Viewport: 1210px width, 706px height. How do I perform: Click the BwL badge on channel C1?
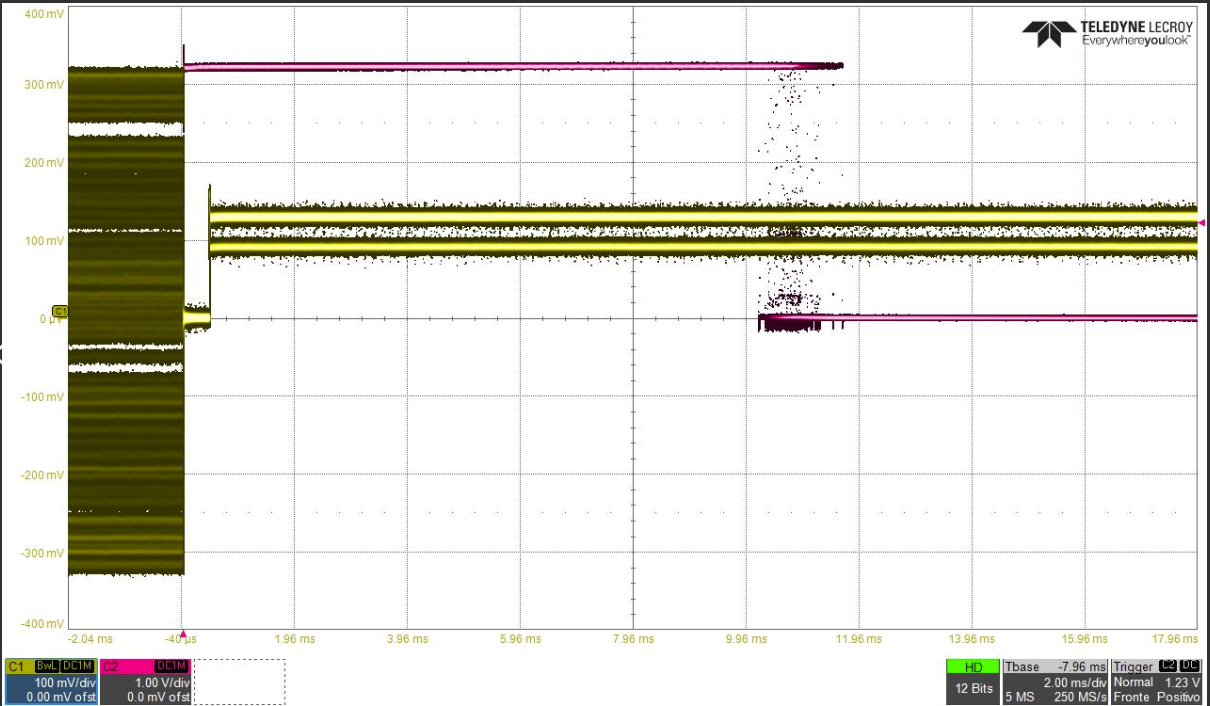[47, 666]
